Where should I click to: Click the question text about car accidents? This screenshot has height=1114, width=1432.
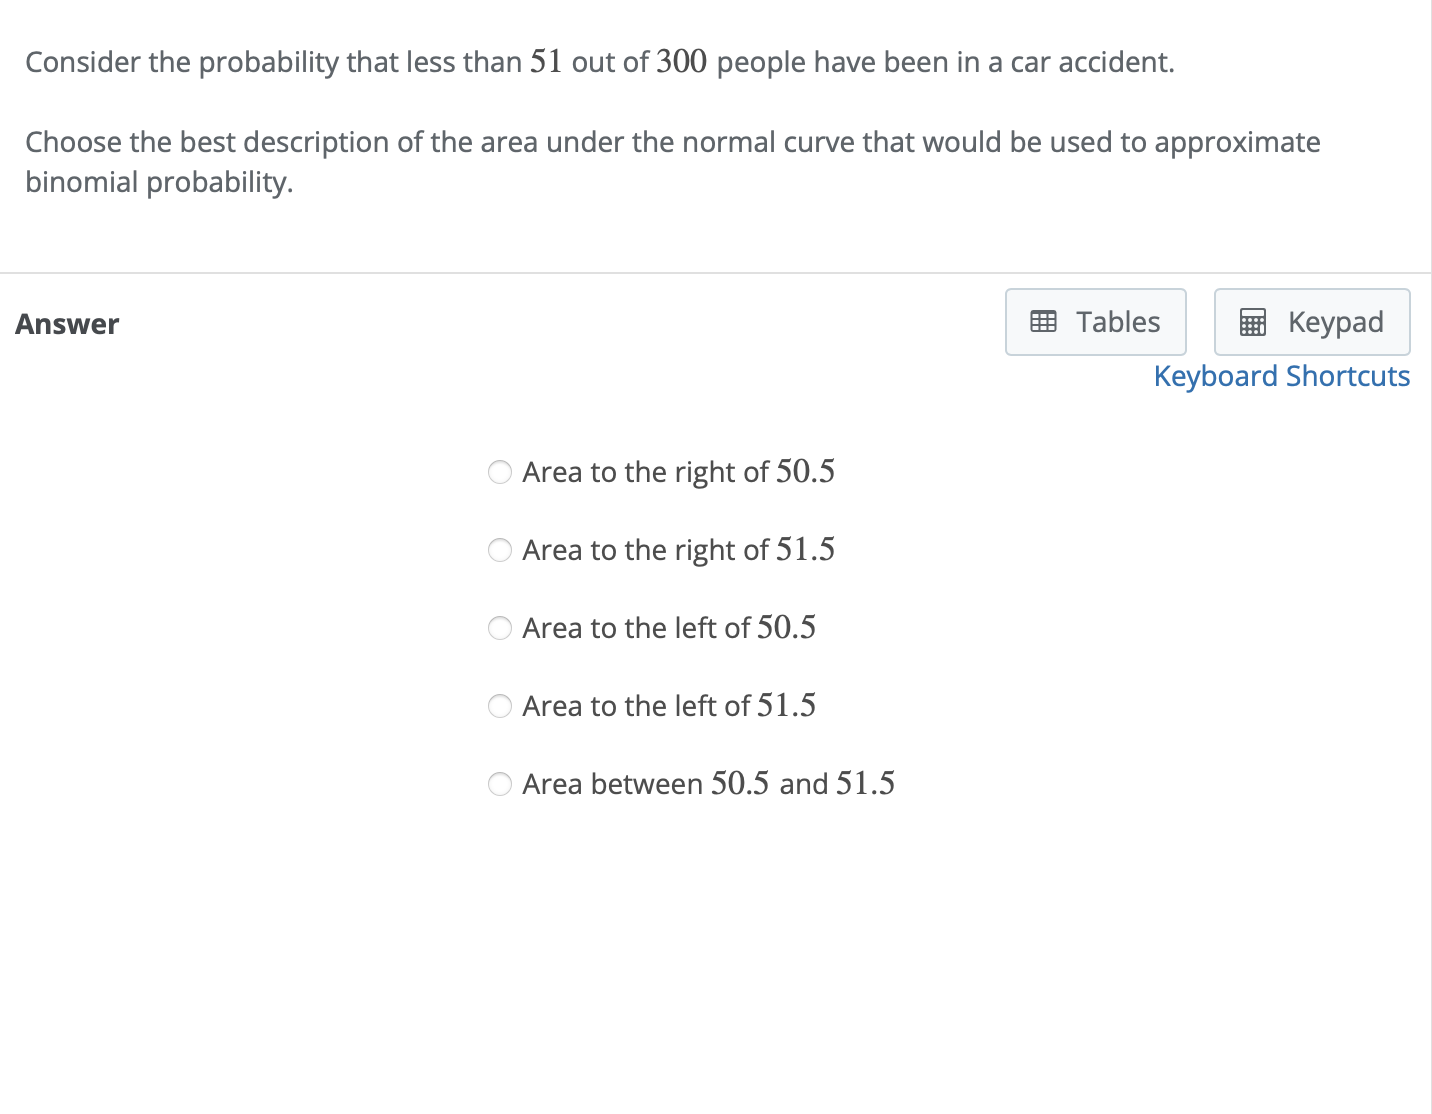598,62
